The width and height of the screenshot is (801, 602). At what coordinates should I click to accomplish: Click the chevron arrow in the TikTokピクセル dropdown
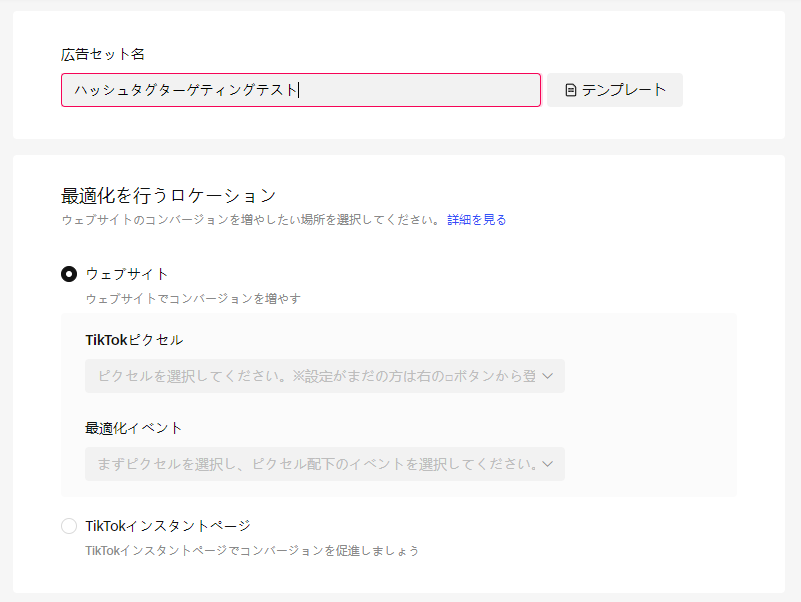(548, 377)
